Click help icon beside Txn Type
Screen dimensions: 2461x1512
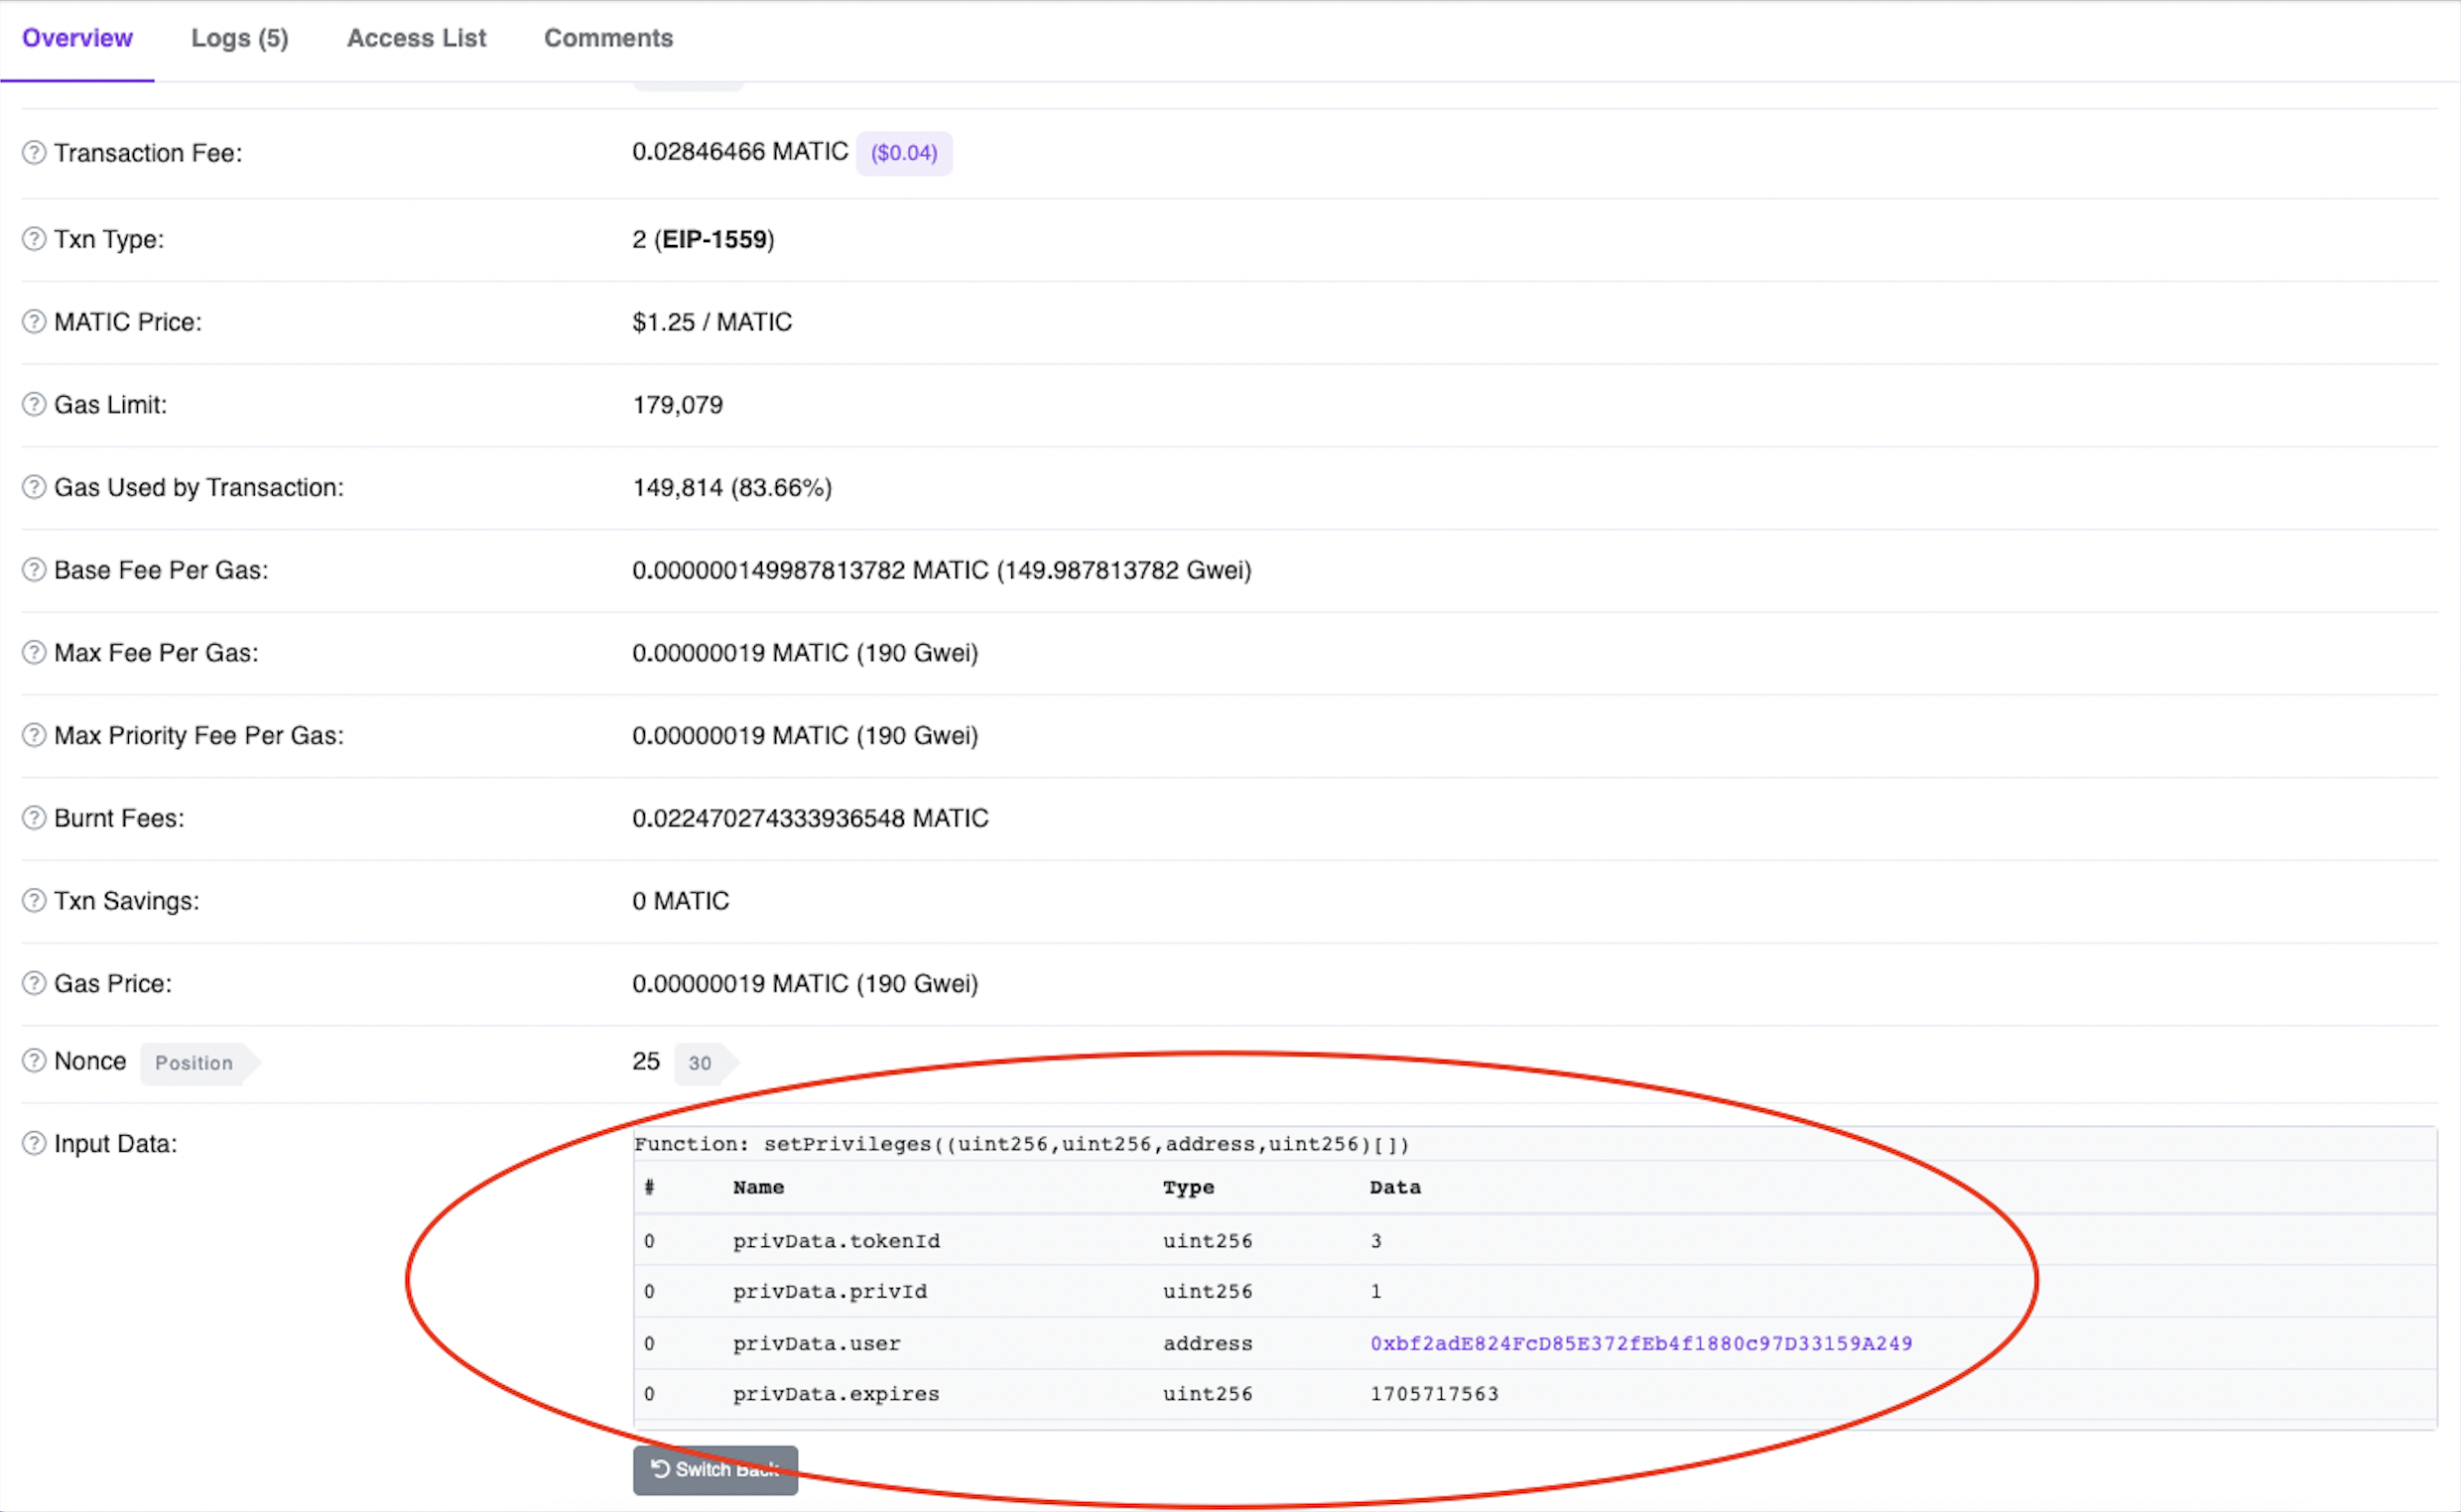tap(34, 239)
